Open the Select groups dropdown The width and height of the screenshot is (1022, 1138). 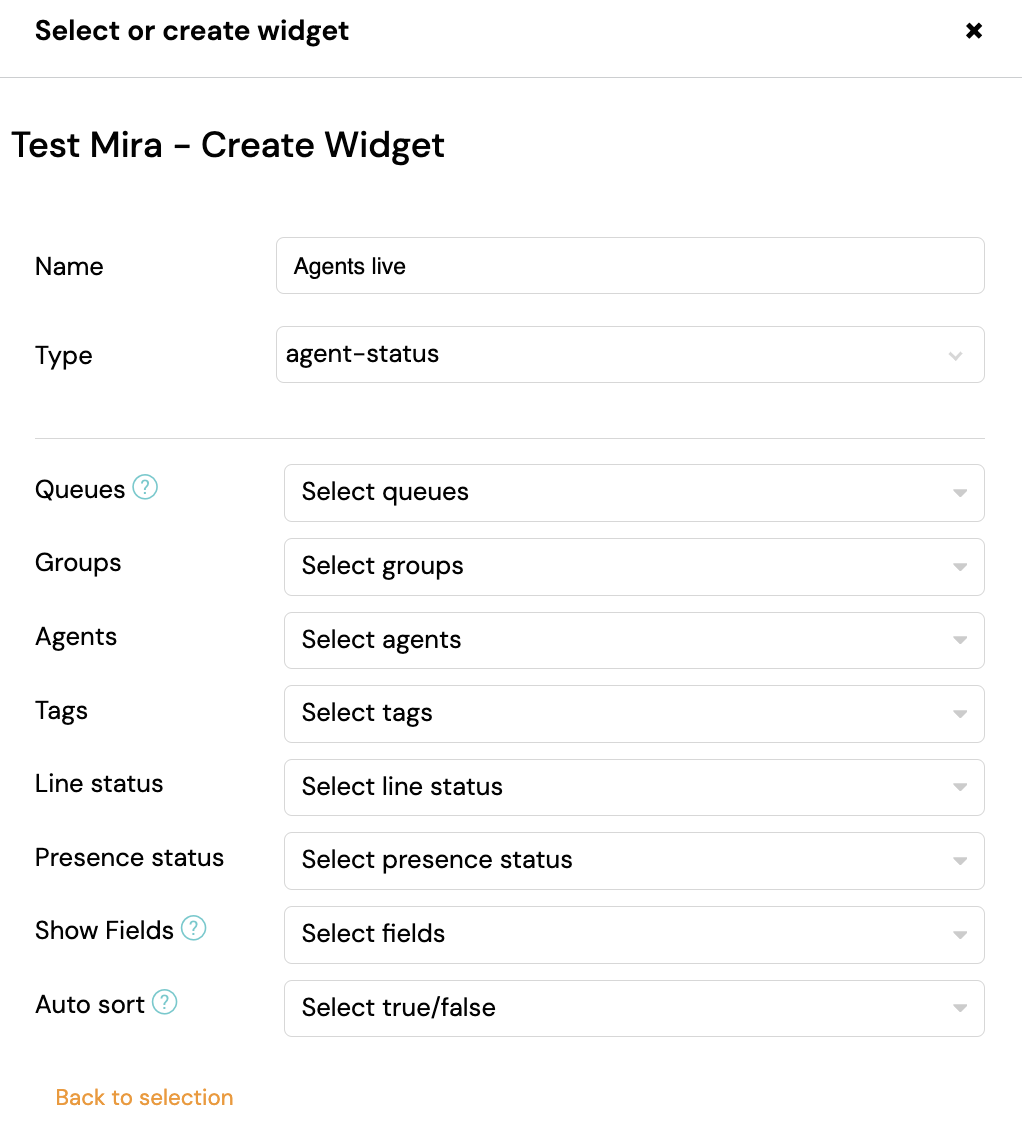click(x=634, y=567)
